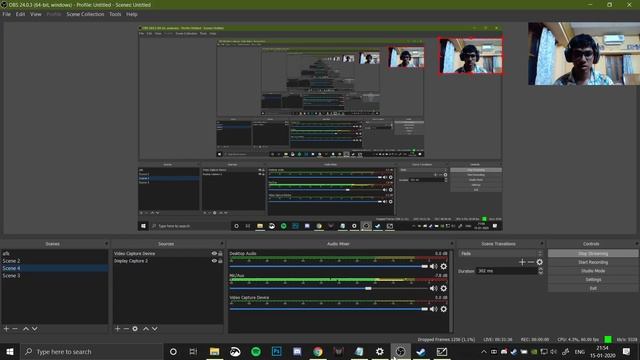Enable Studio Mode
640x360 pixels.
click(x=593, y=271)
